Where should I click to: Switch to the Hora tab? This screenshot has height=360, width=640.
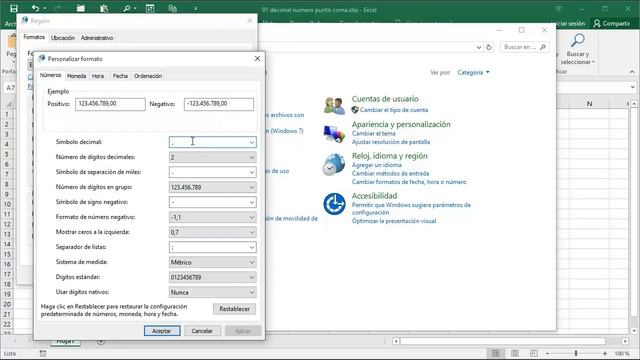pyautogui.click(x=98, y=76)
